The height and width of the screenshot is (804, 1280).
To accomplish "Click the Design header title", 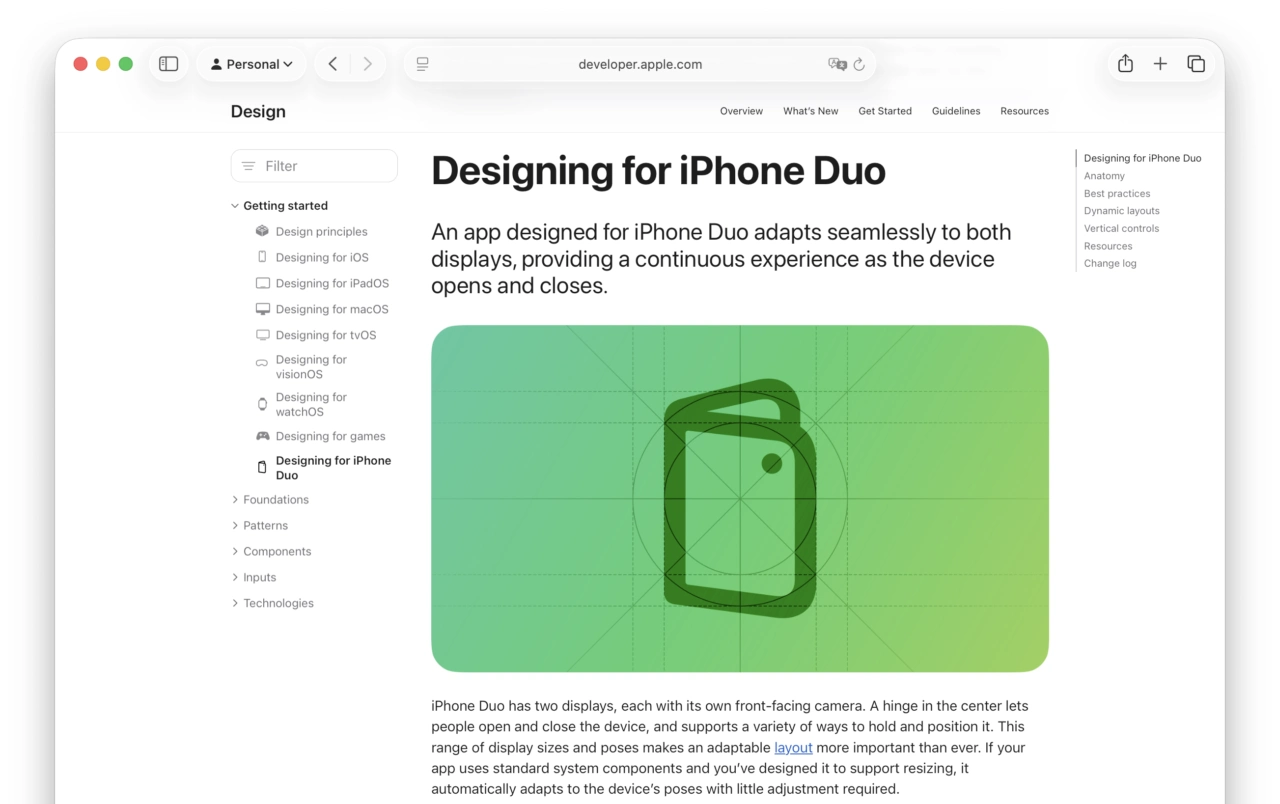I will coord(258,111).
